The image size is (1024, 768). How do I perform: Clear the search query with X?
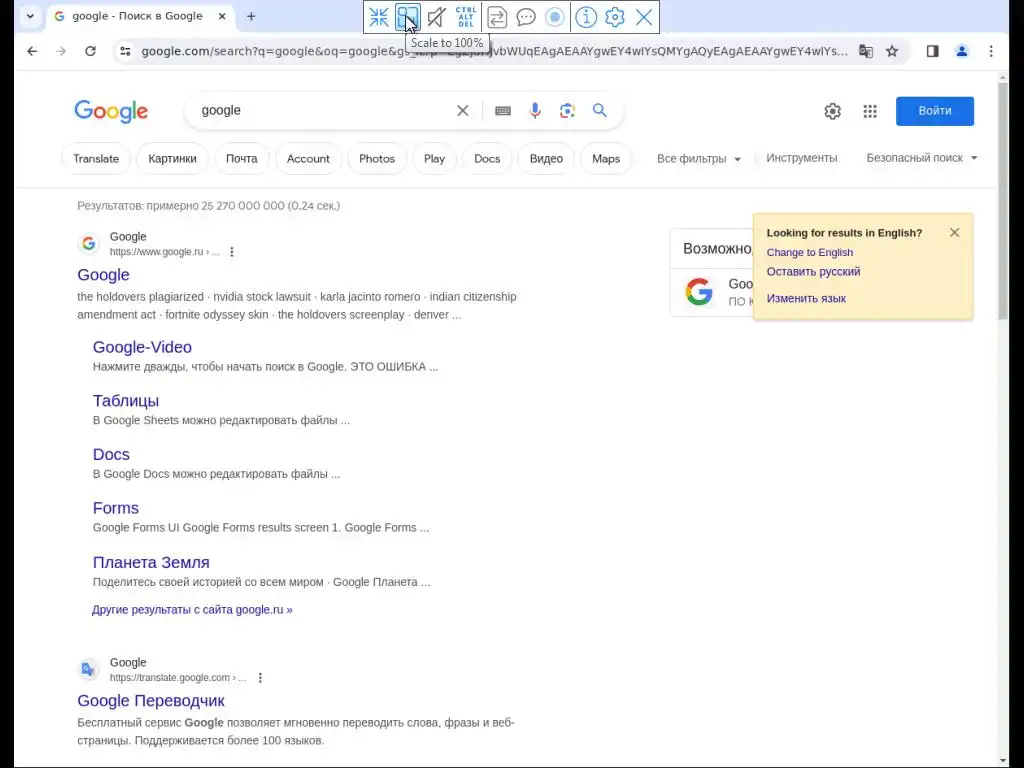coord(462,110)
